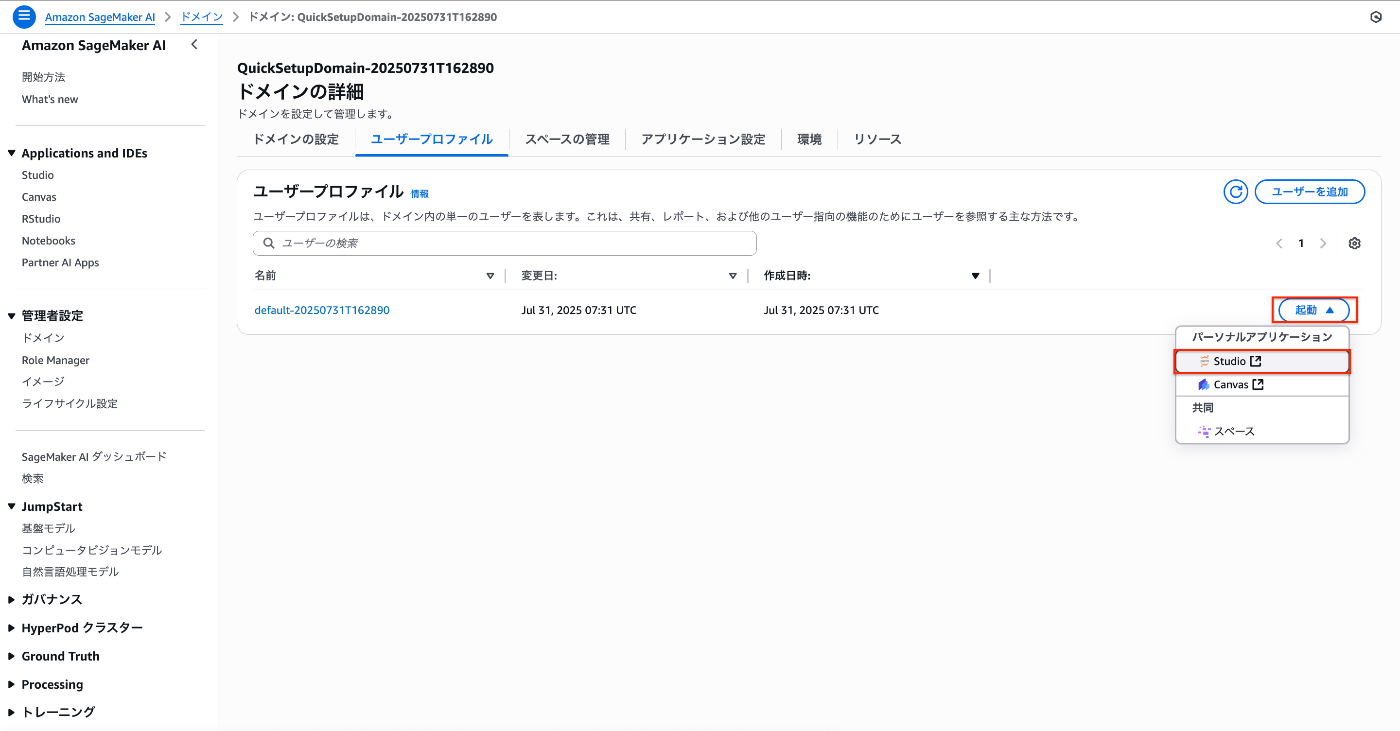Open コンピュータビジョンモデル in sidebar
Screen dimensions: 1400x731
click(x=92, y=551)
